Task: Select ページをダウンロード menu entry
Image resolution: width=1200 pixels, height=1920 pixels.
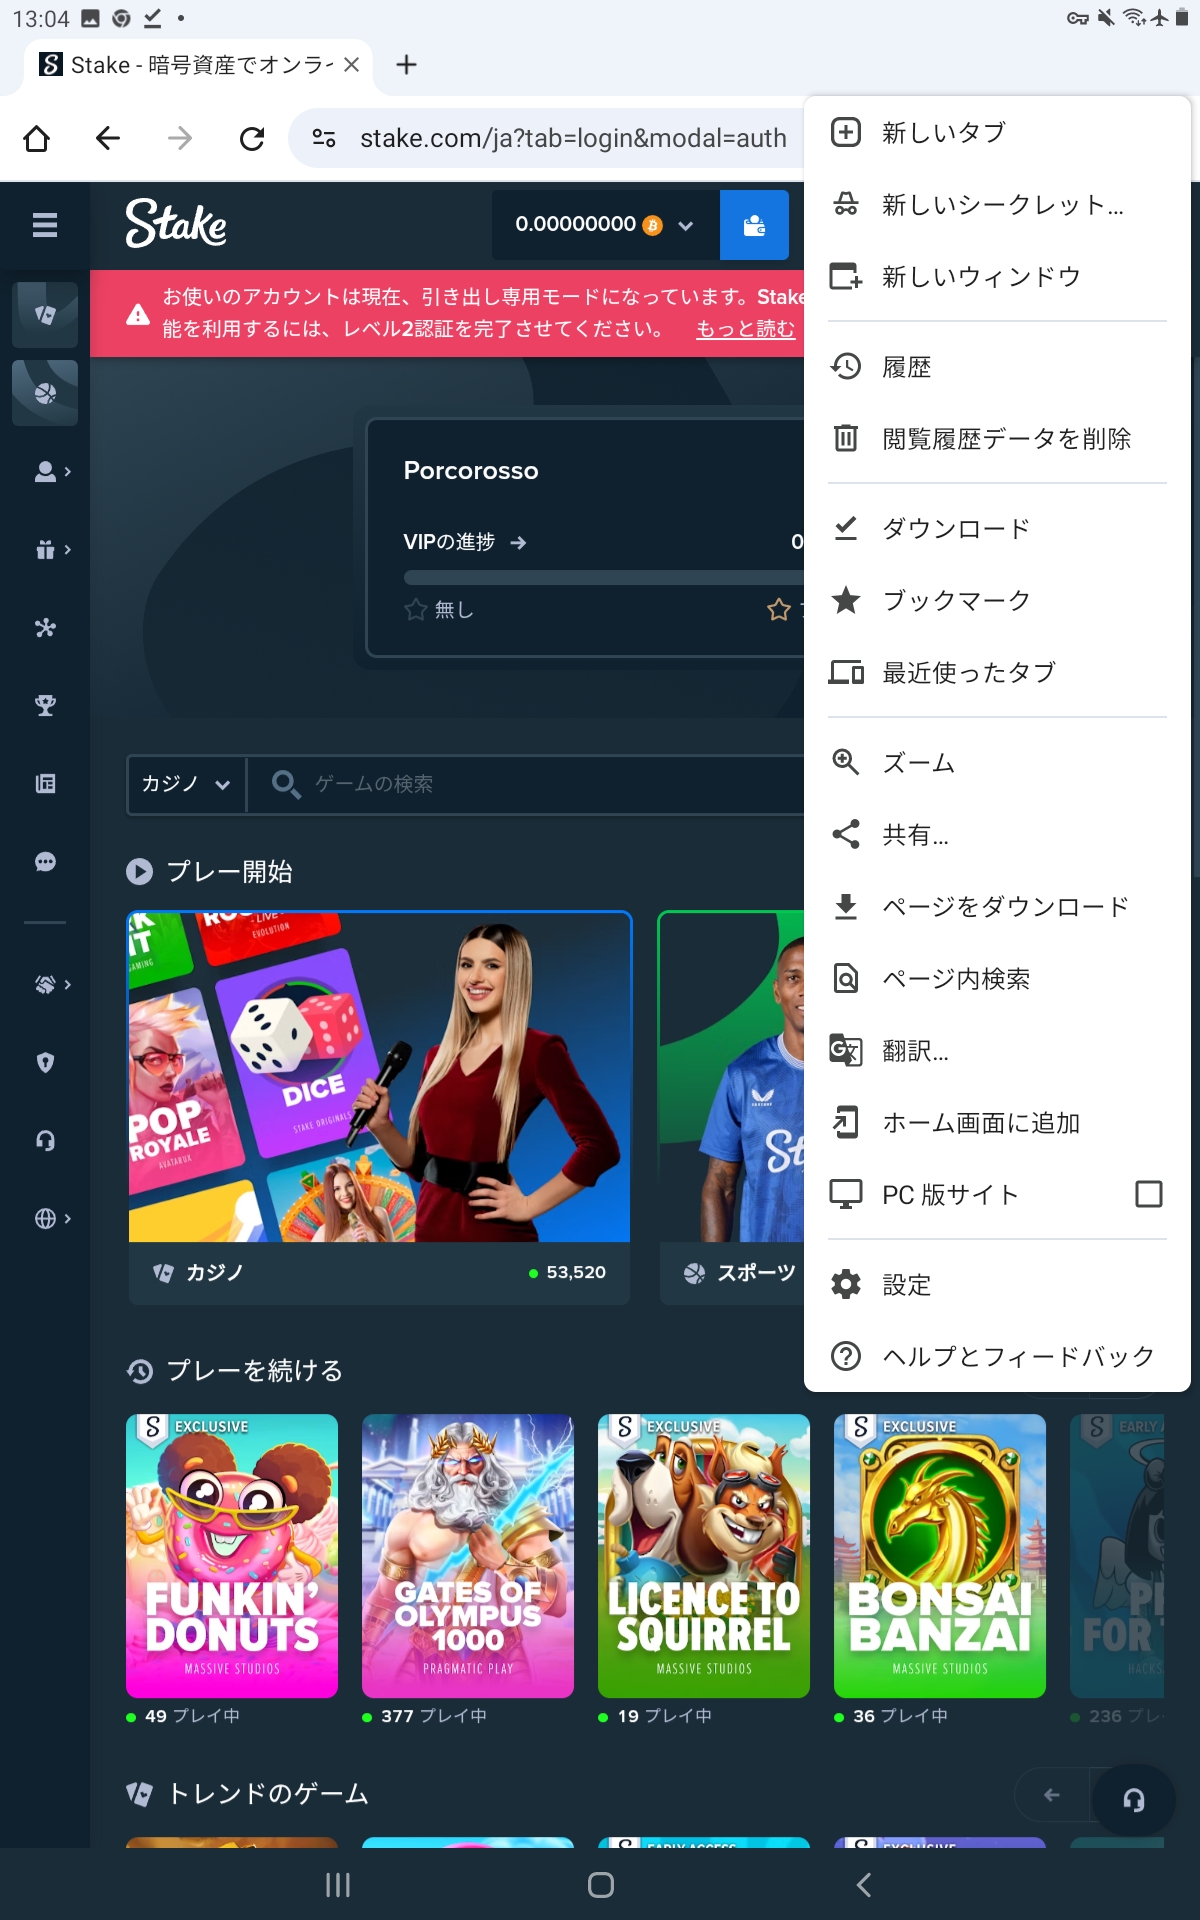Action: pos(997,907)
